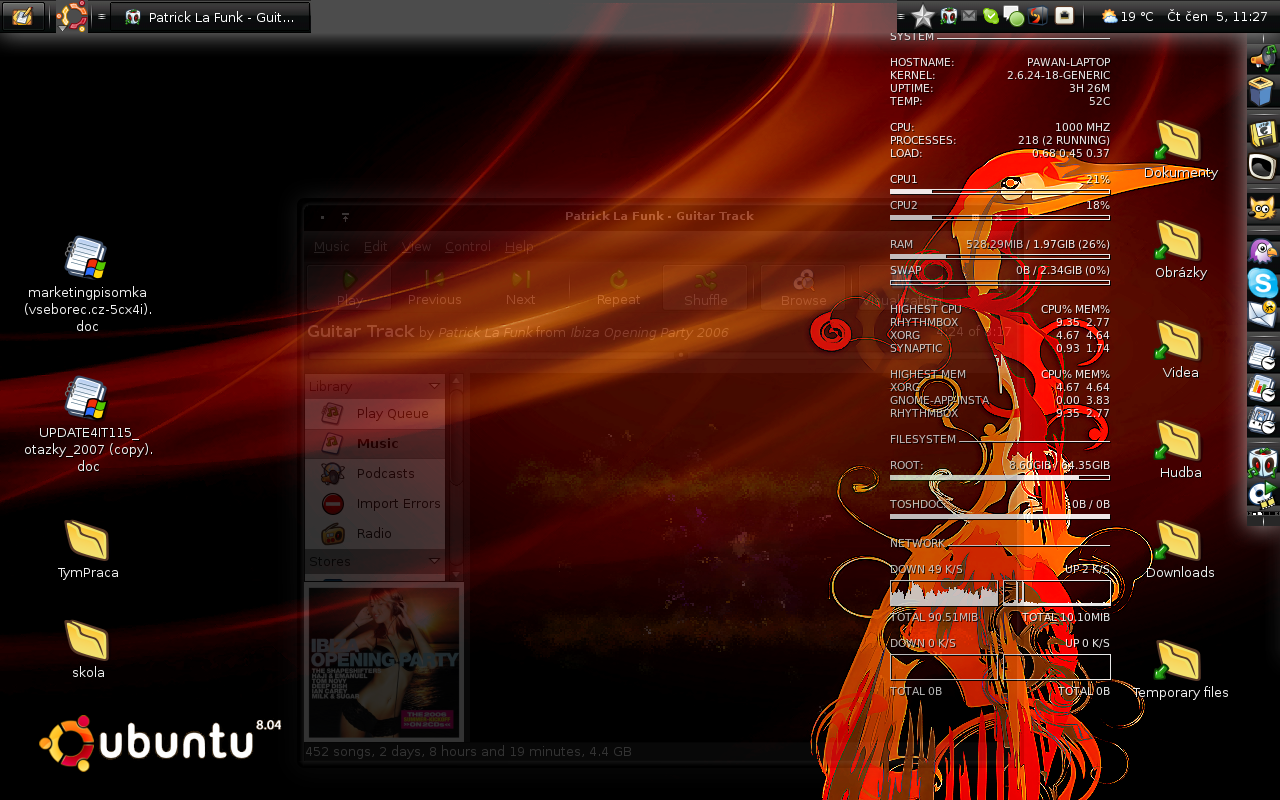The image size is (1280, 800).
Task: Open UPDATE4IT115_otazky_2007 (copy).doc on desktop
Action: tap(87, 426)
